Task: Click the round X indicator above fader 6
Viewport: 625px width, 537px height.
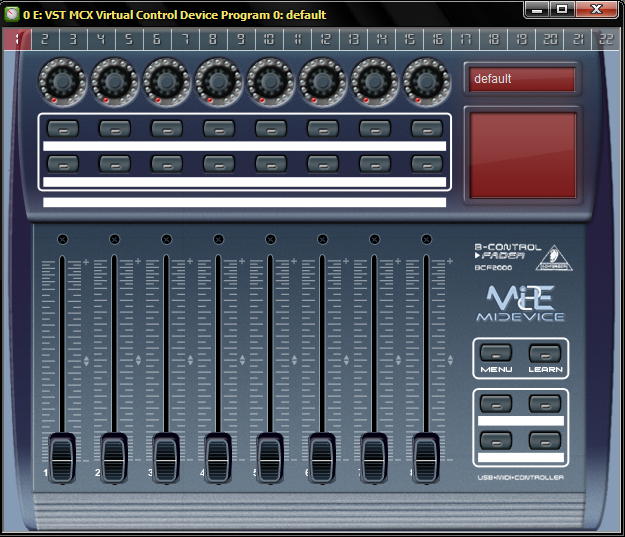Action: pyautogui.click(x=322, y=239)
